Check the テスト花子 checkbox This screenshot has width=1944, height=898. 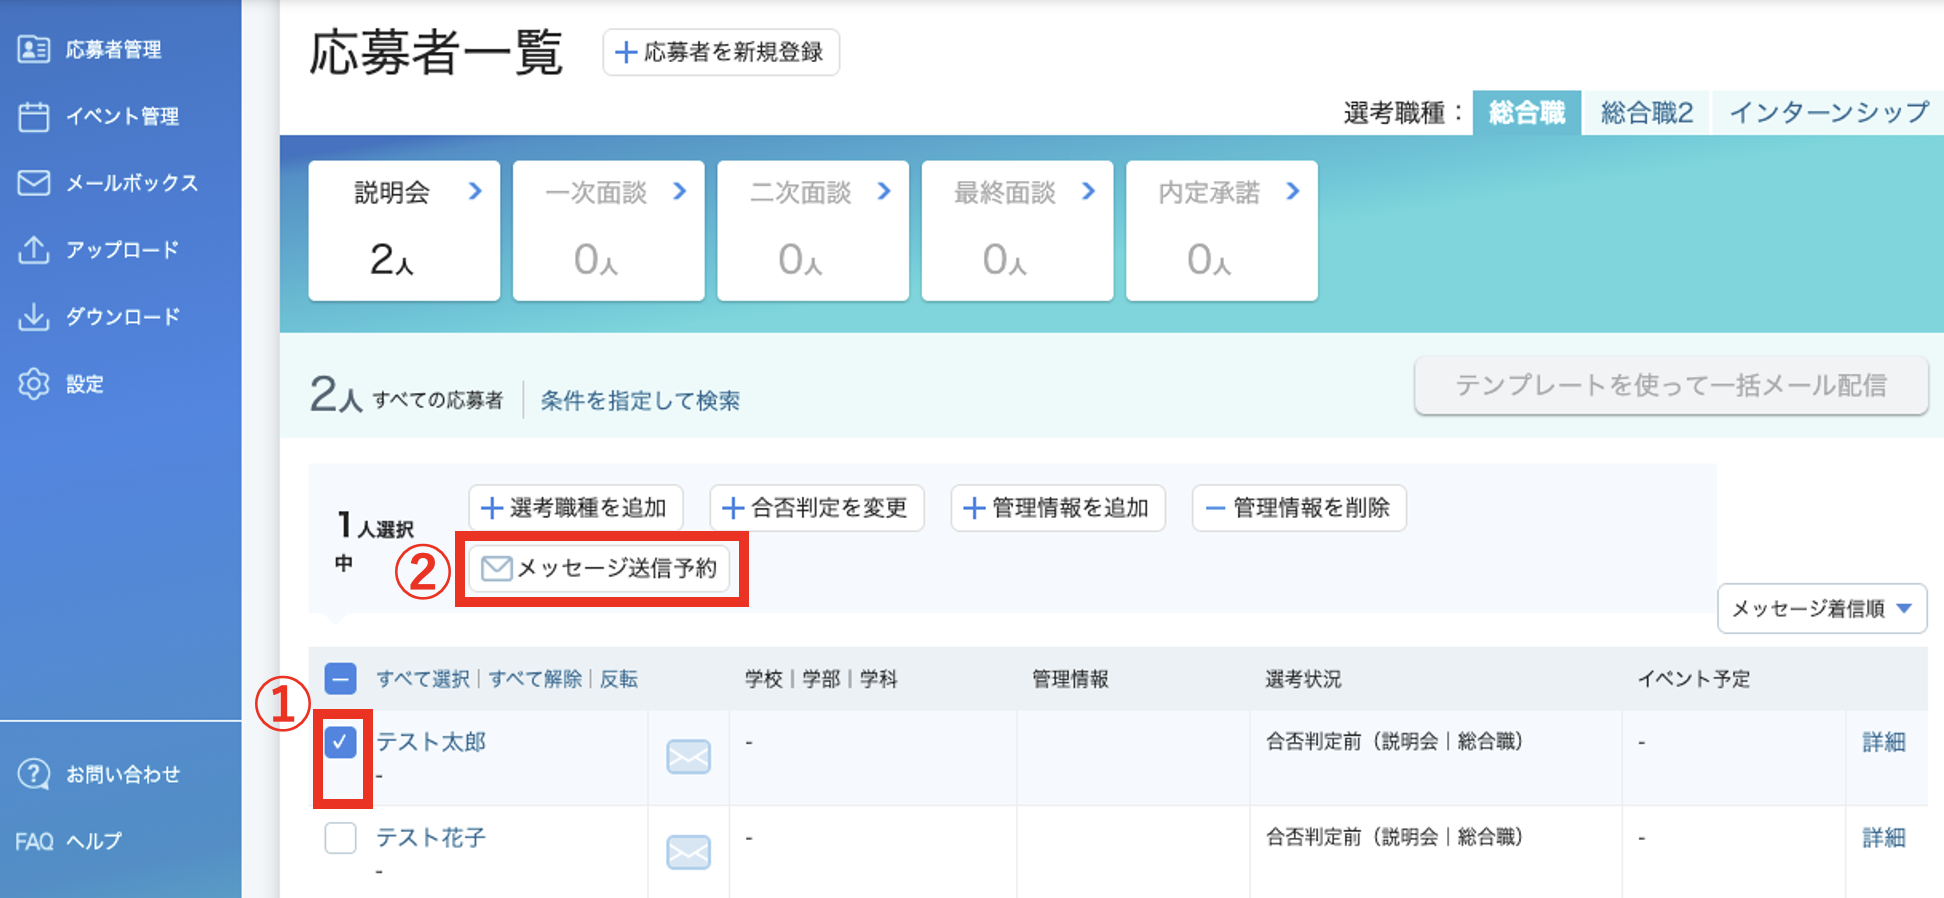click(x=341, y=837)
